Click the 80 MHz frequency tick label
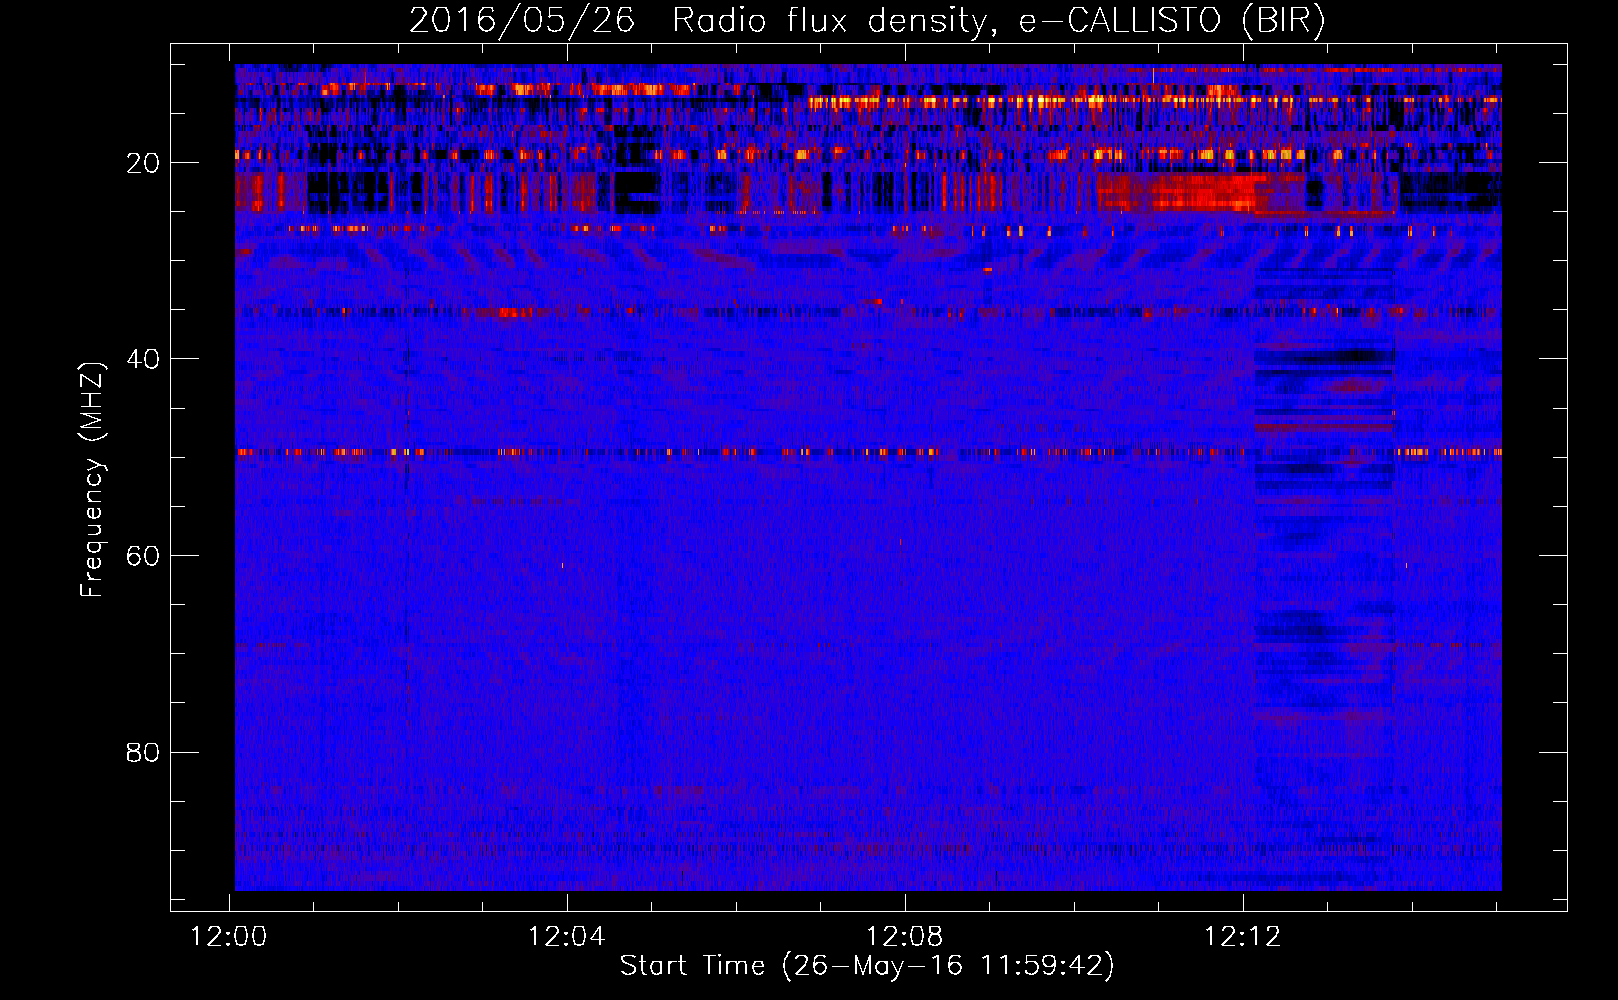The image size is (1618, 1000). tap(143, 752)
